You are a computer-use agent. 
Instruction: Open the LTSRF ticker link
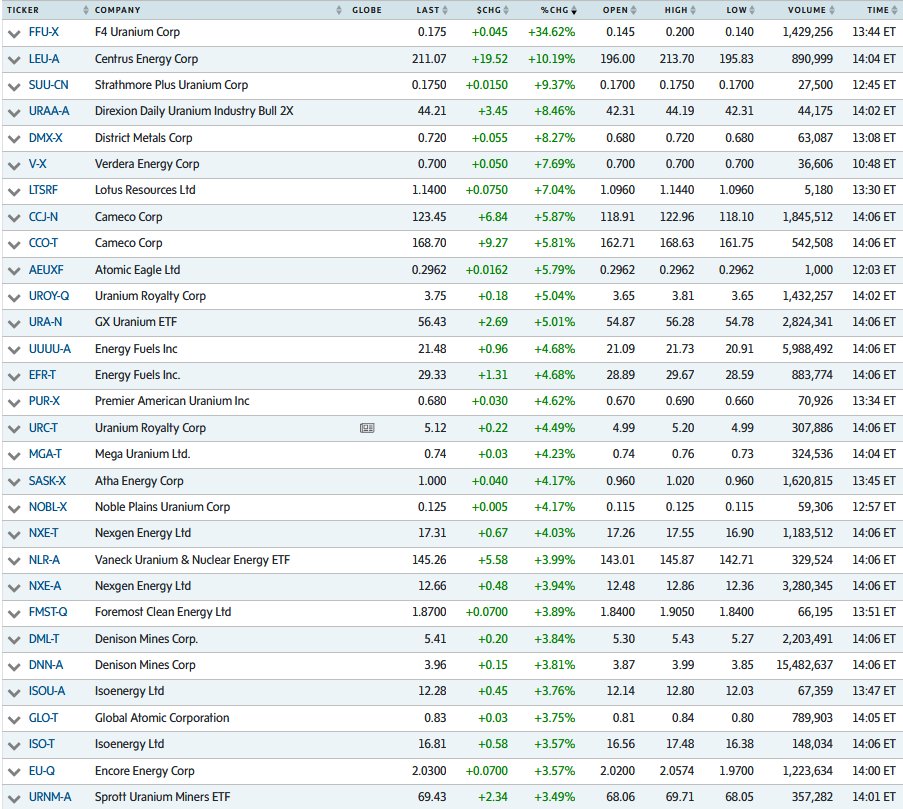pyautogui.click(x=43, y=190)
